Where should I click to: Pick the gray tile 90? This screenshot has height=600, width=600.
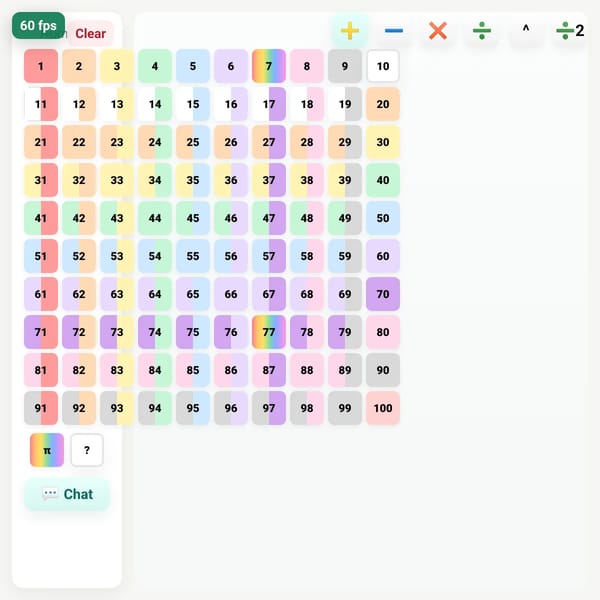pyautogui.click(x=383, y=370)
